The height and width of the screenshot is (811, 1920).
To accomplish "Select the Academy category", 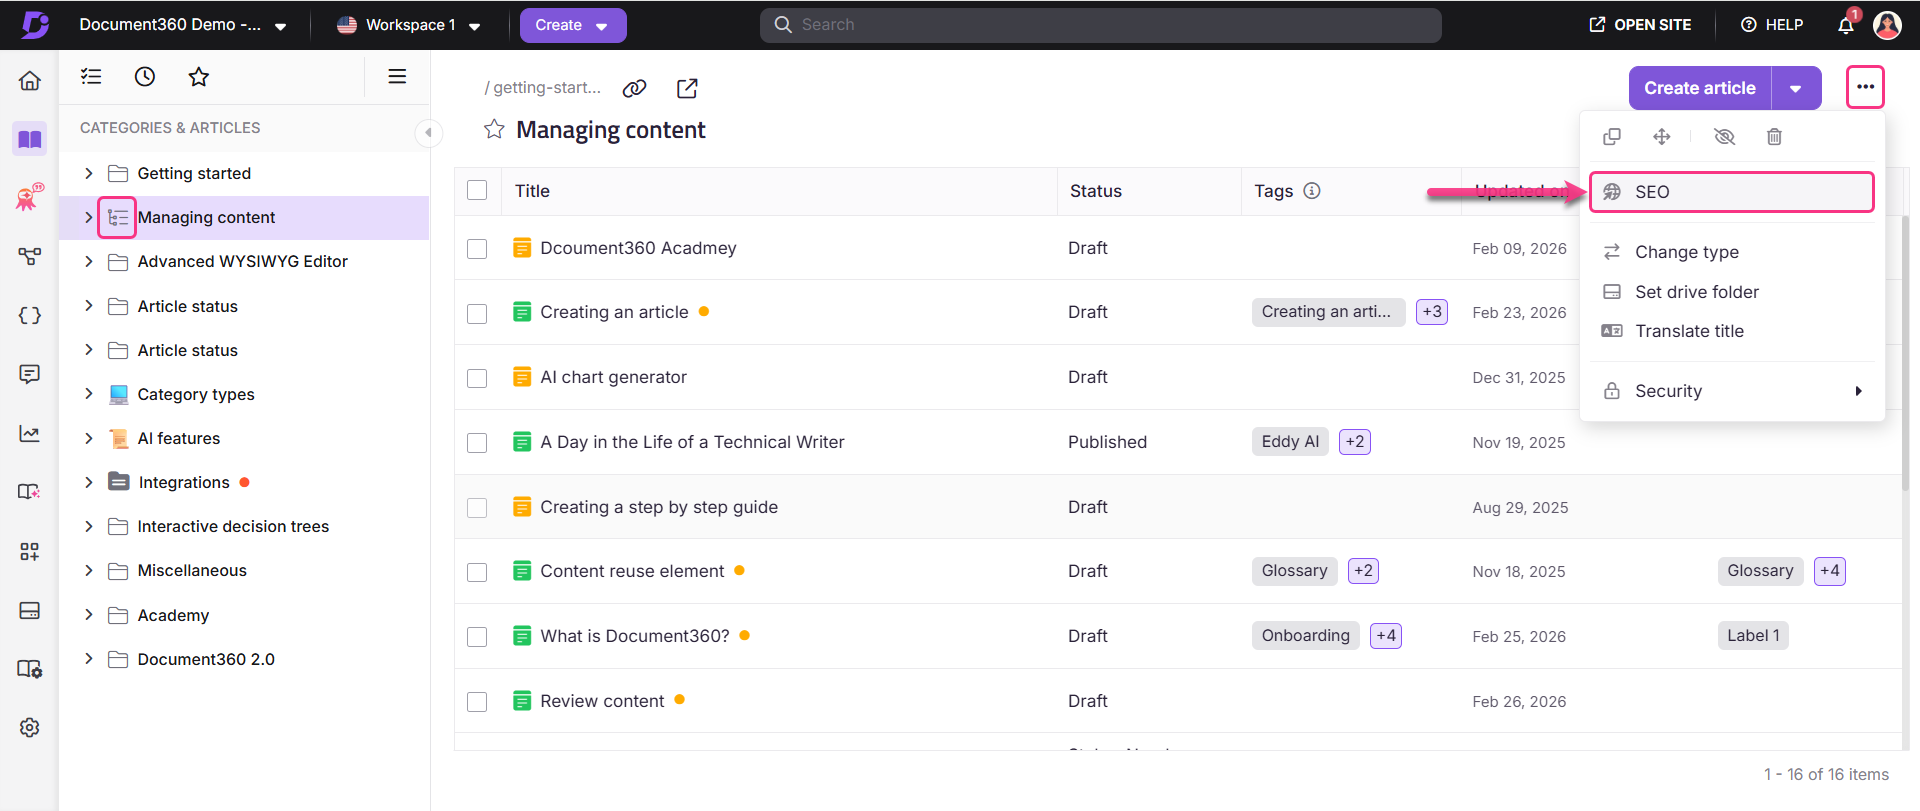I will pos(173,615).
